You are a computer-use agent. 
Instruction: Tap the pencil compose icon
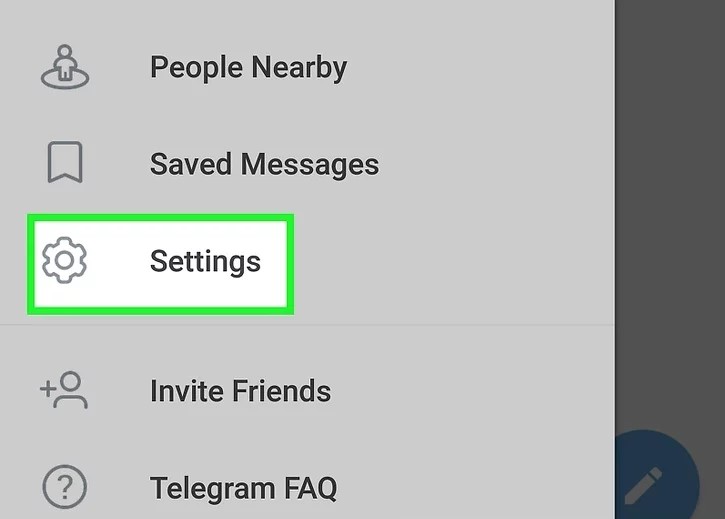click(644, 485)
